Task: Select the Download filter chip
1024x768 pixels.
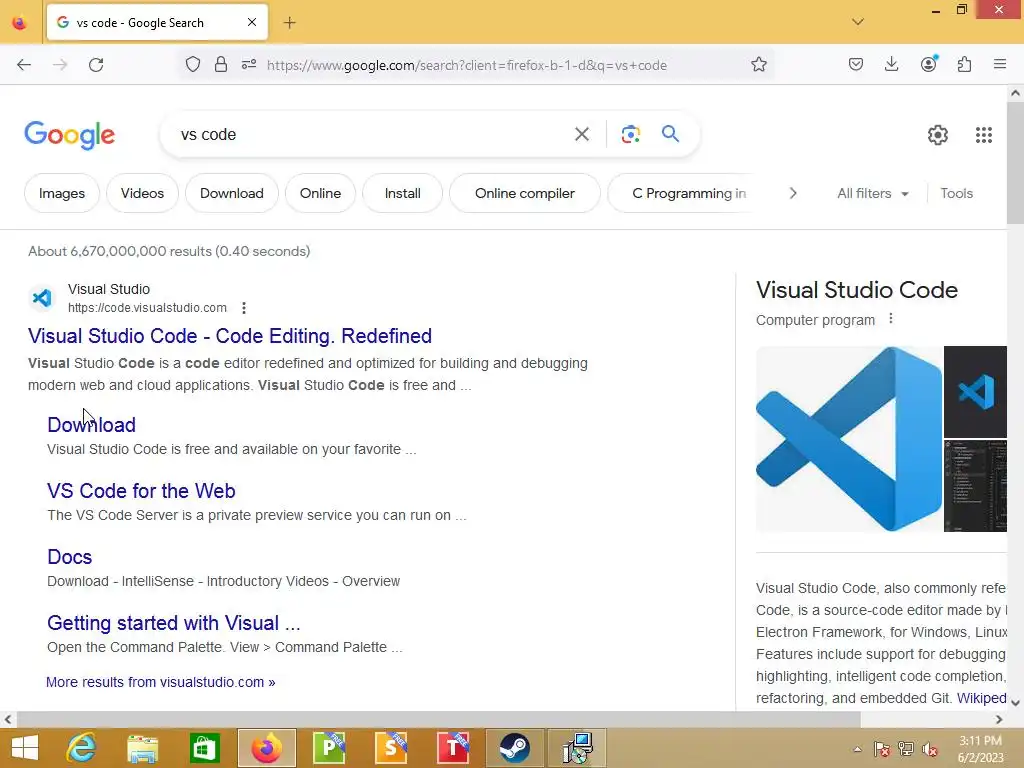Action: (x=232, y=193)
